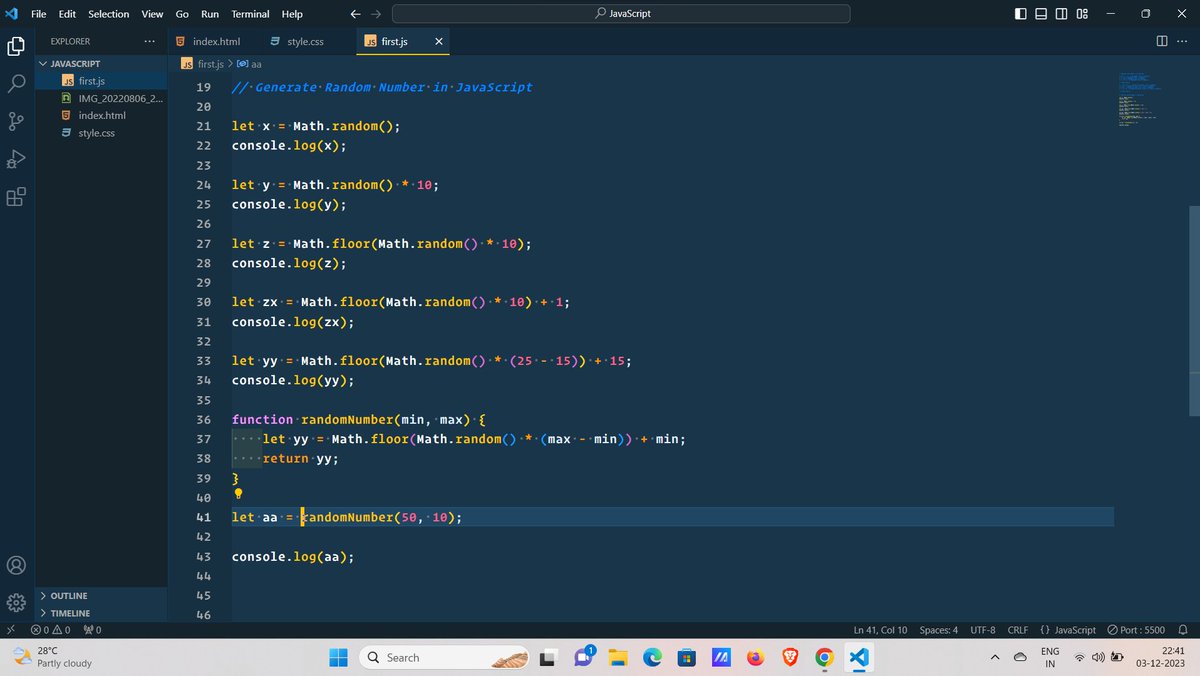The width and height of the screenshot is (1200, 676).
Task: Expand the TIMELINE section
Action: point(101,613)
